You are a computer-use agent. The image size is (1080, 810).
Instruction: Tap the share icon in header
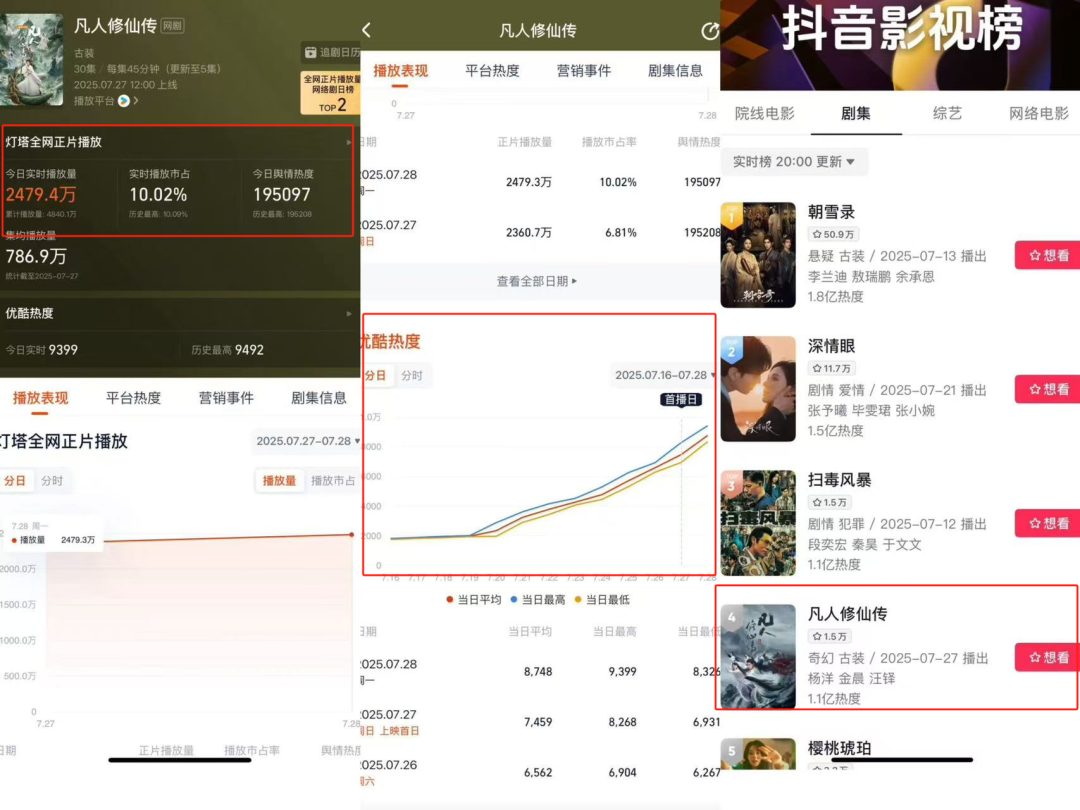(710, 31)
